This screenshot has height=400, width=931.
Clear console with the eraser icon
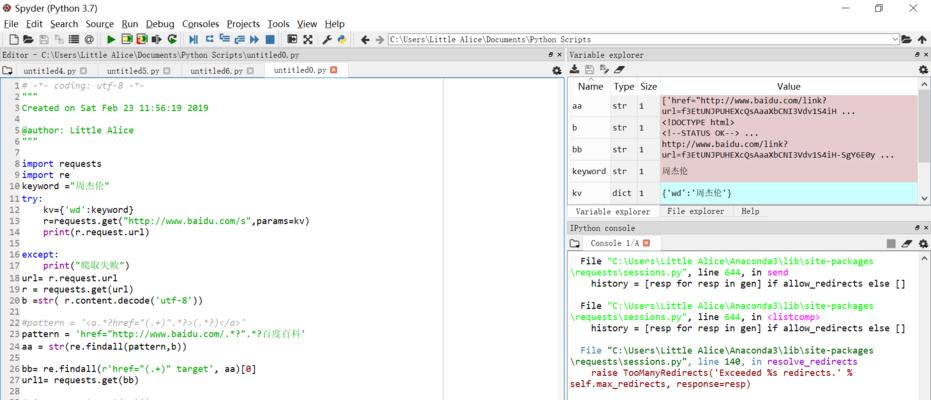(907, 243)
